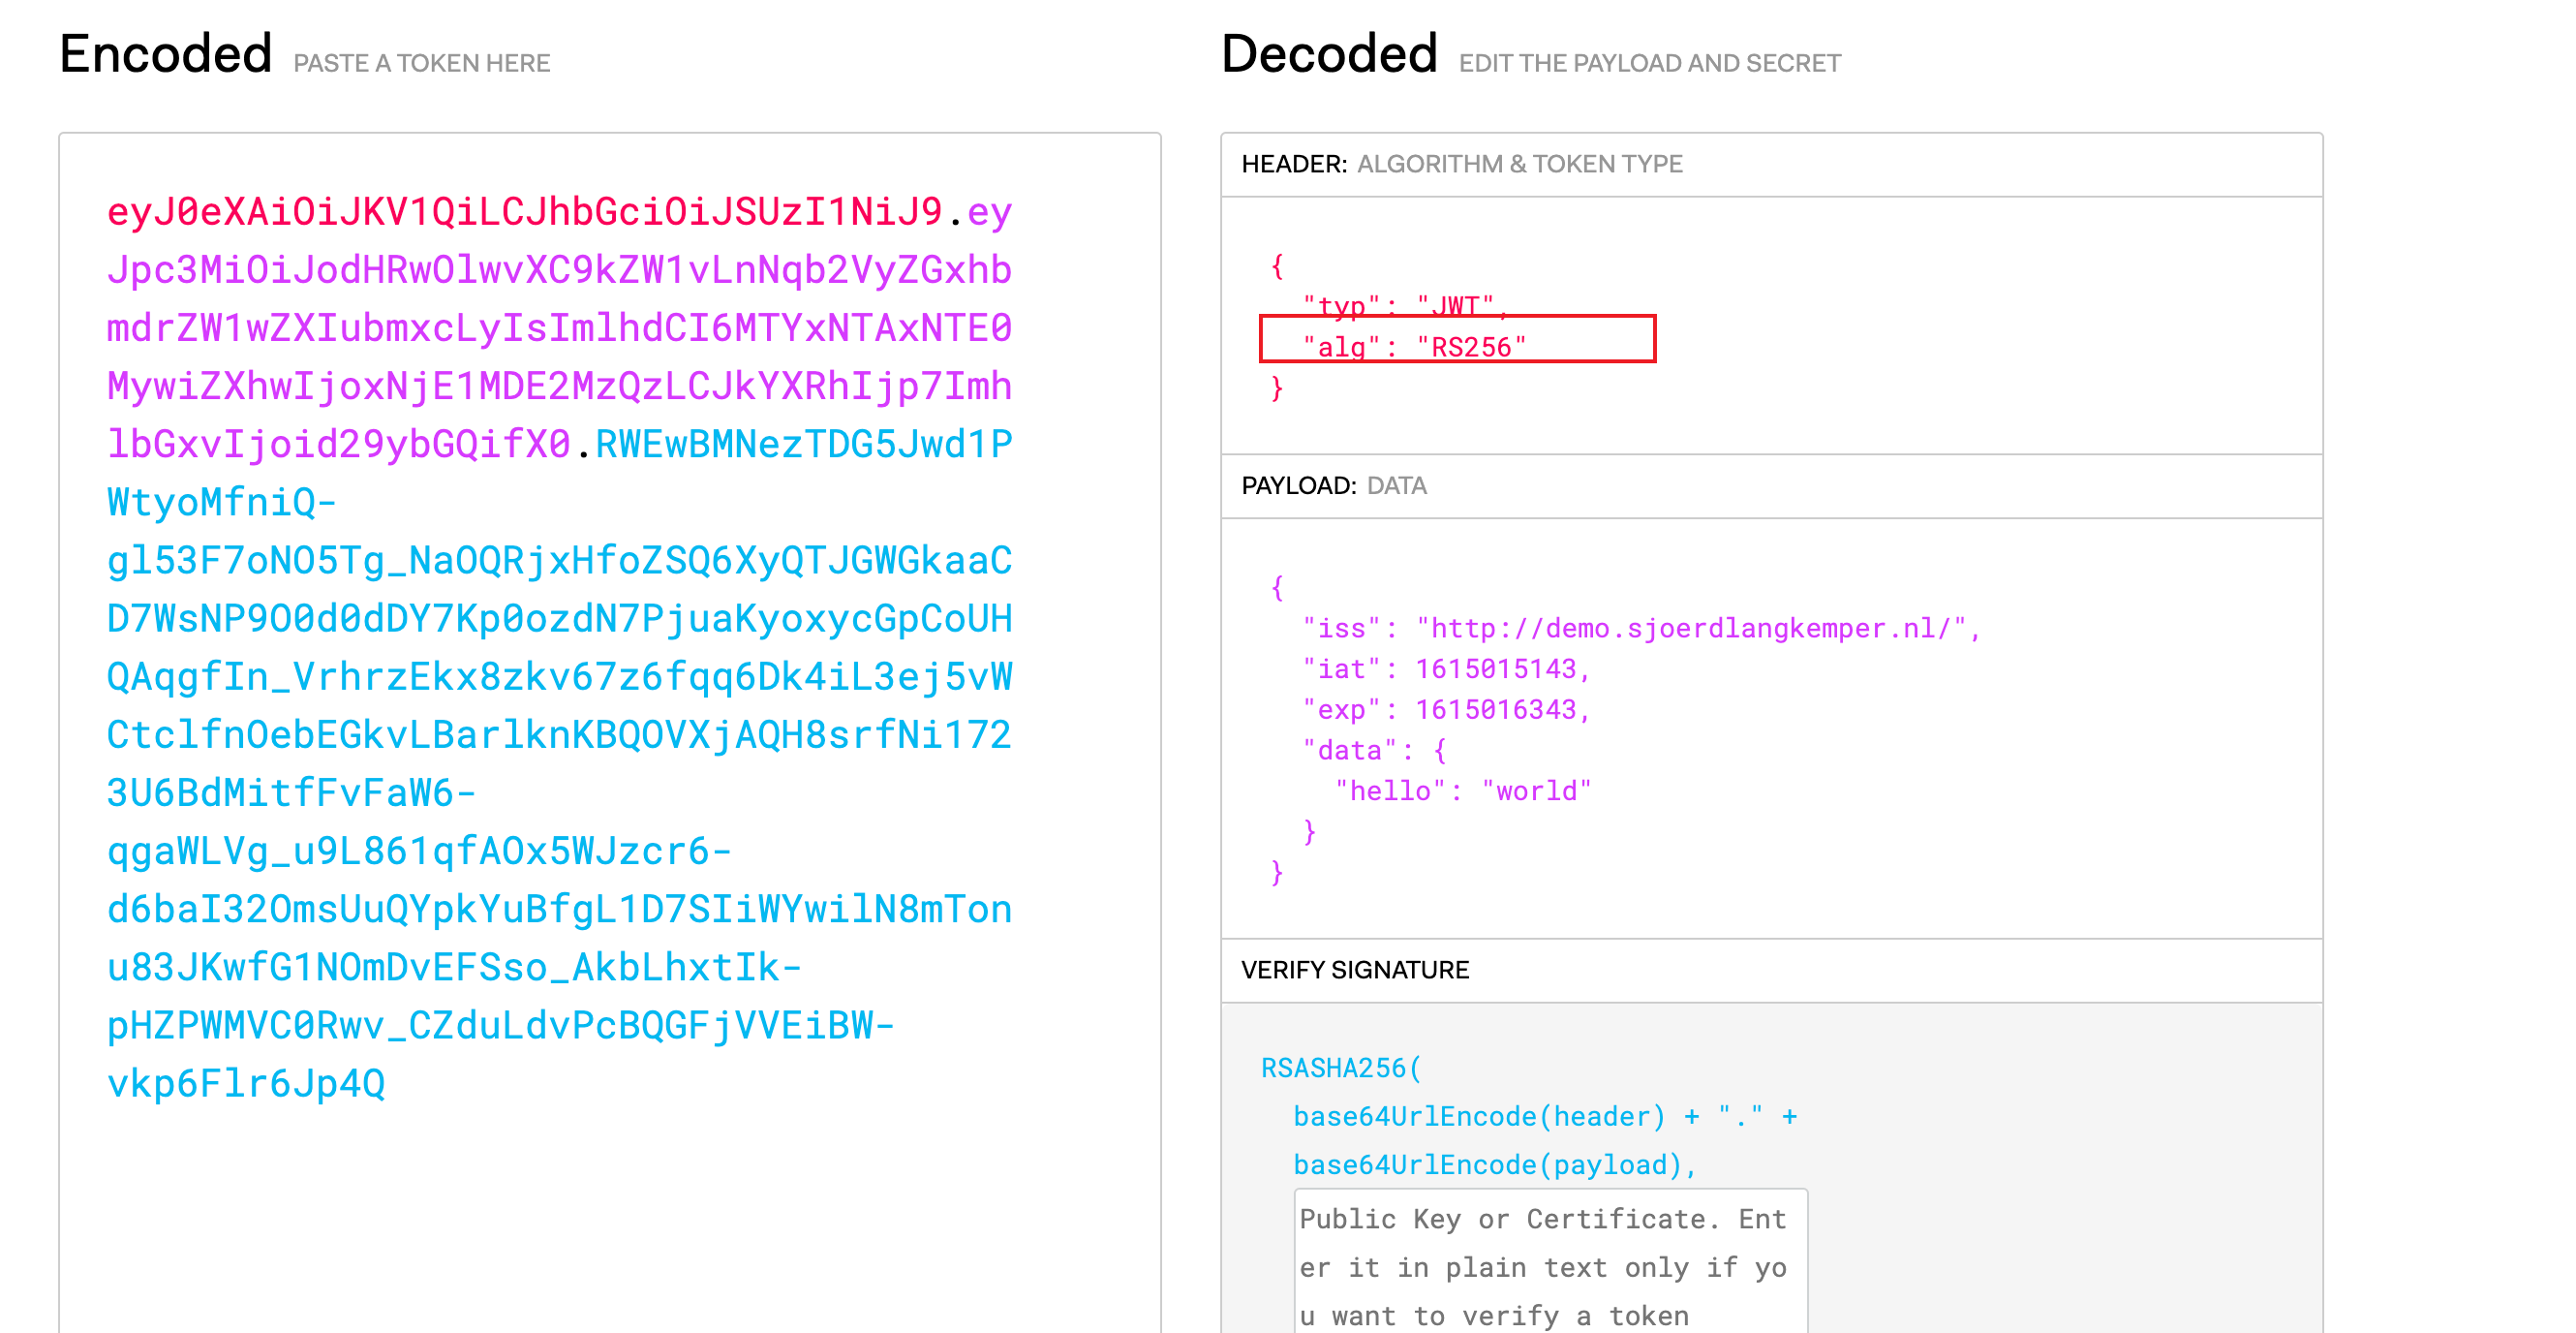
Task: Click the purple payload segment of the encoded token
Action: [558, 329]
